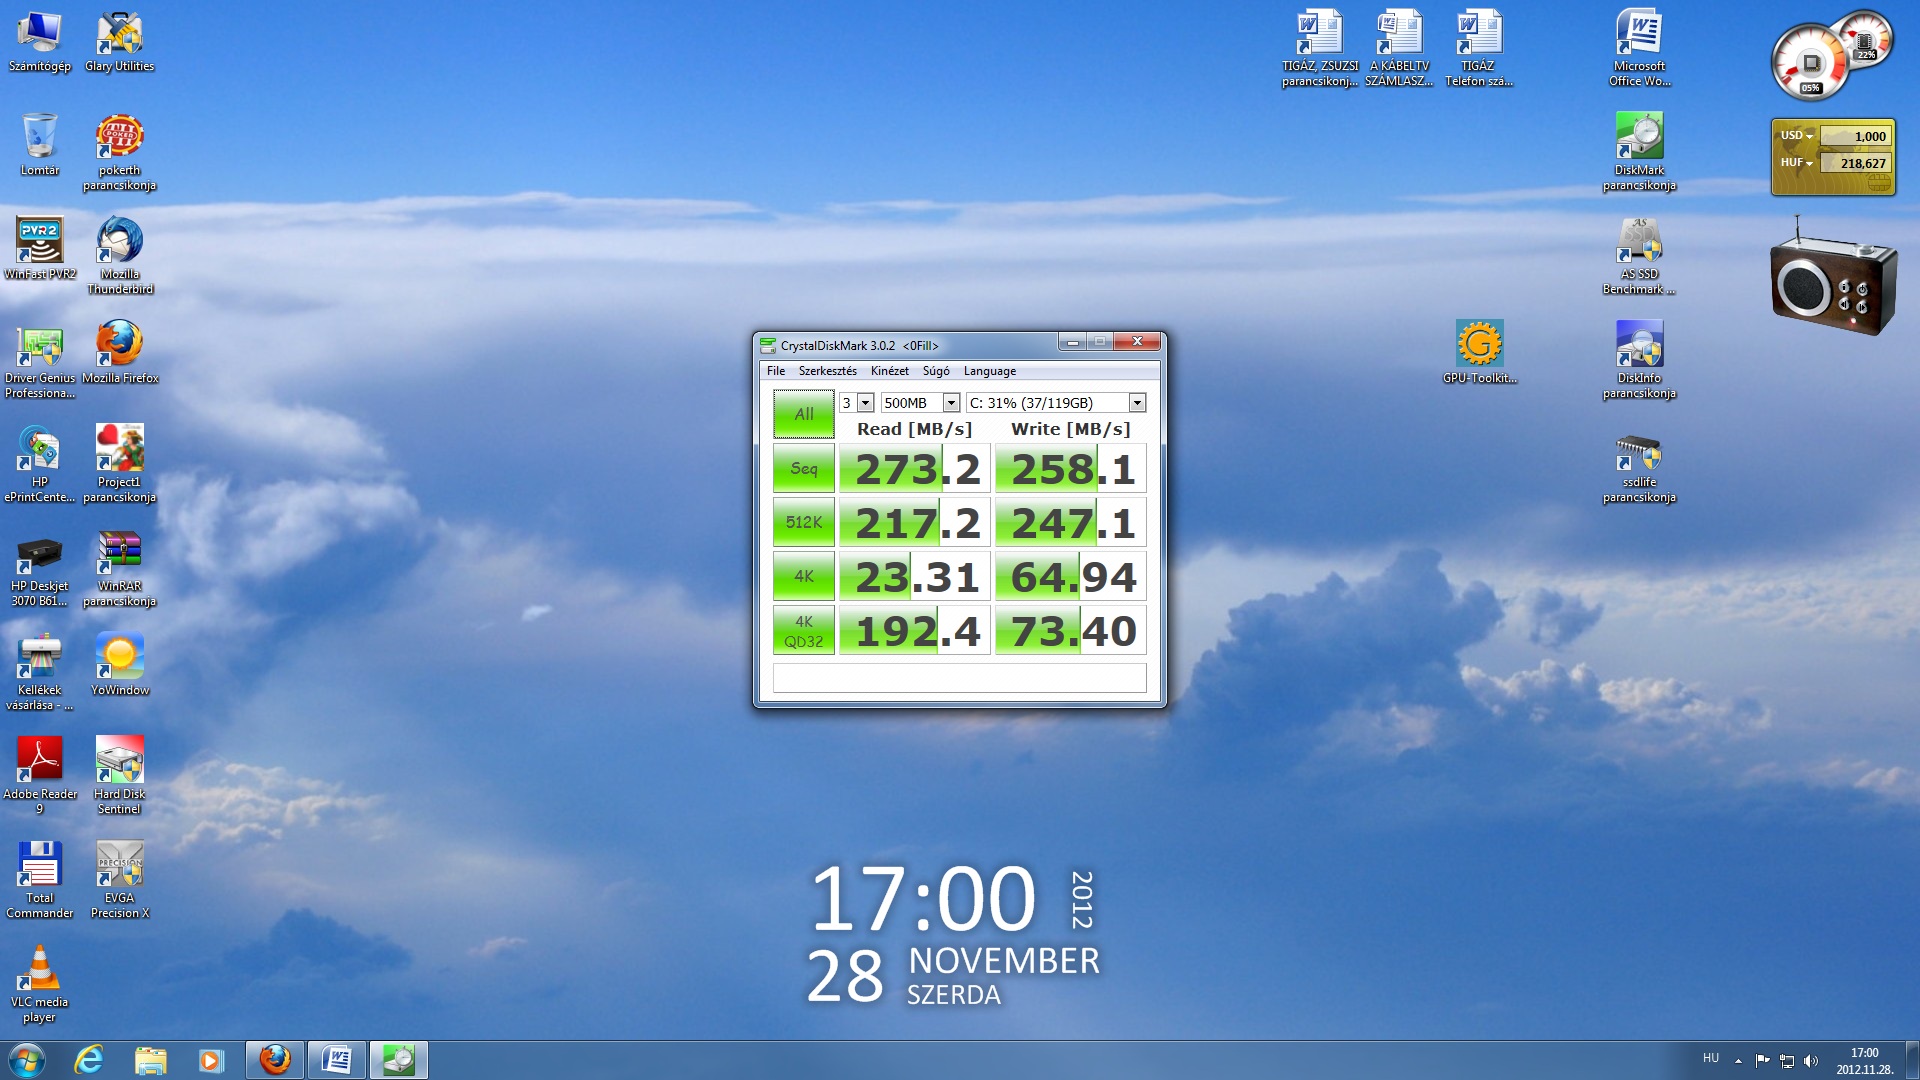The image size is (1920, 1080).
Task: Click Firefox icon in the taskbar
Action: (274, 1060)
